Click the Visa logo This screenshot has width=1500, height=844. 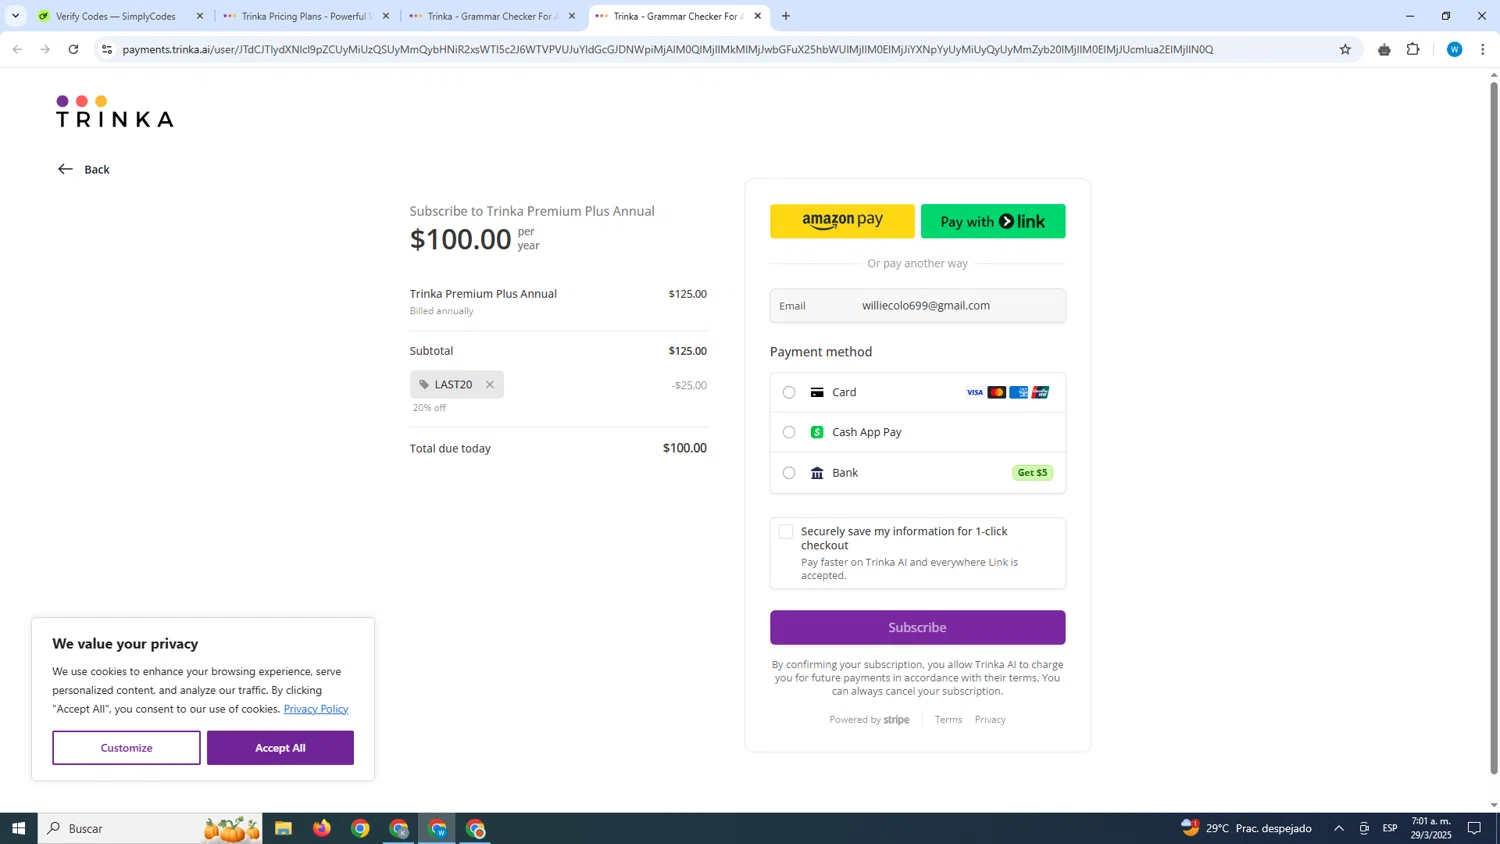click(975, 393)
